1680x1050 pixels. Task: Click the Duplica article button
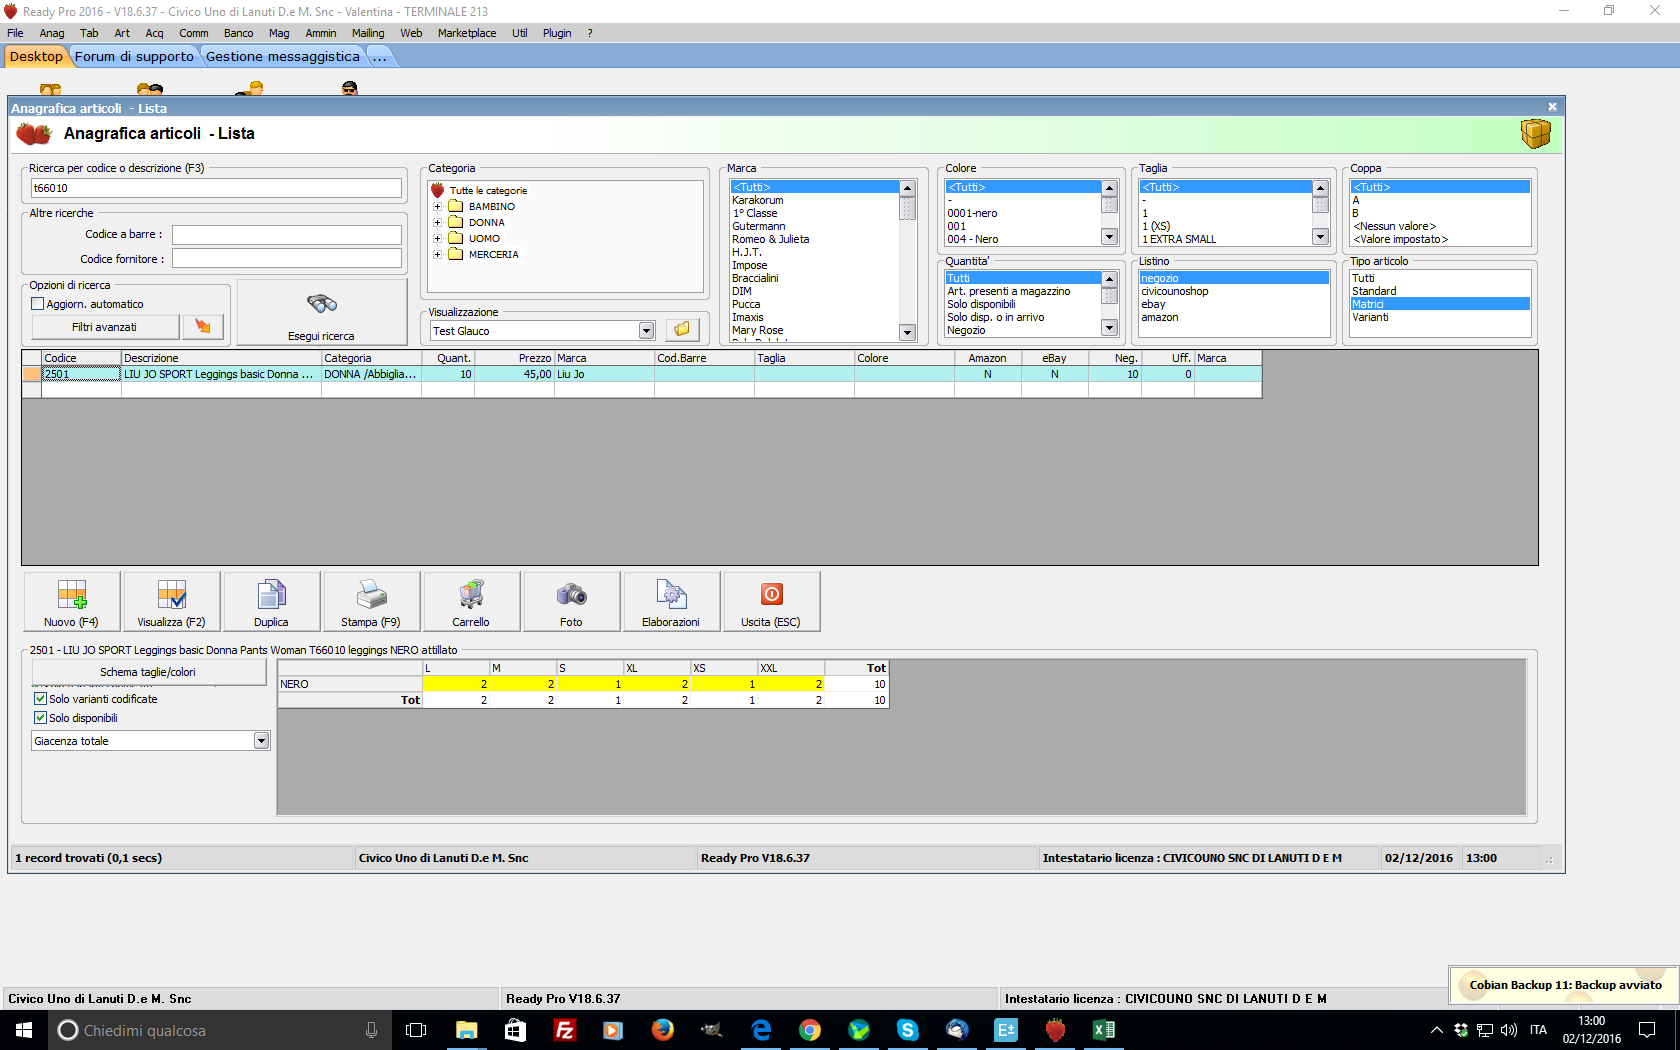coord(271,601)
